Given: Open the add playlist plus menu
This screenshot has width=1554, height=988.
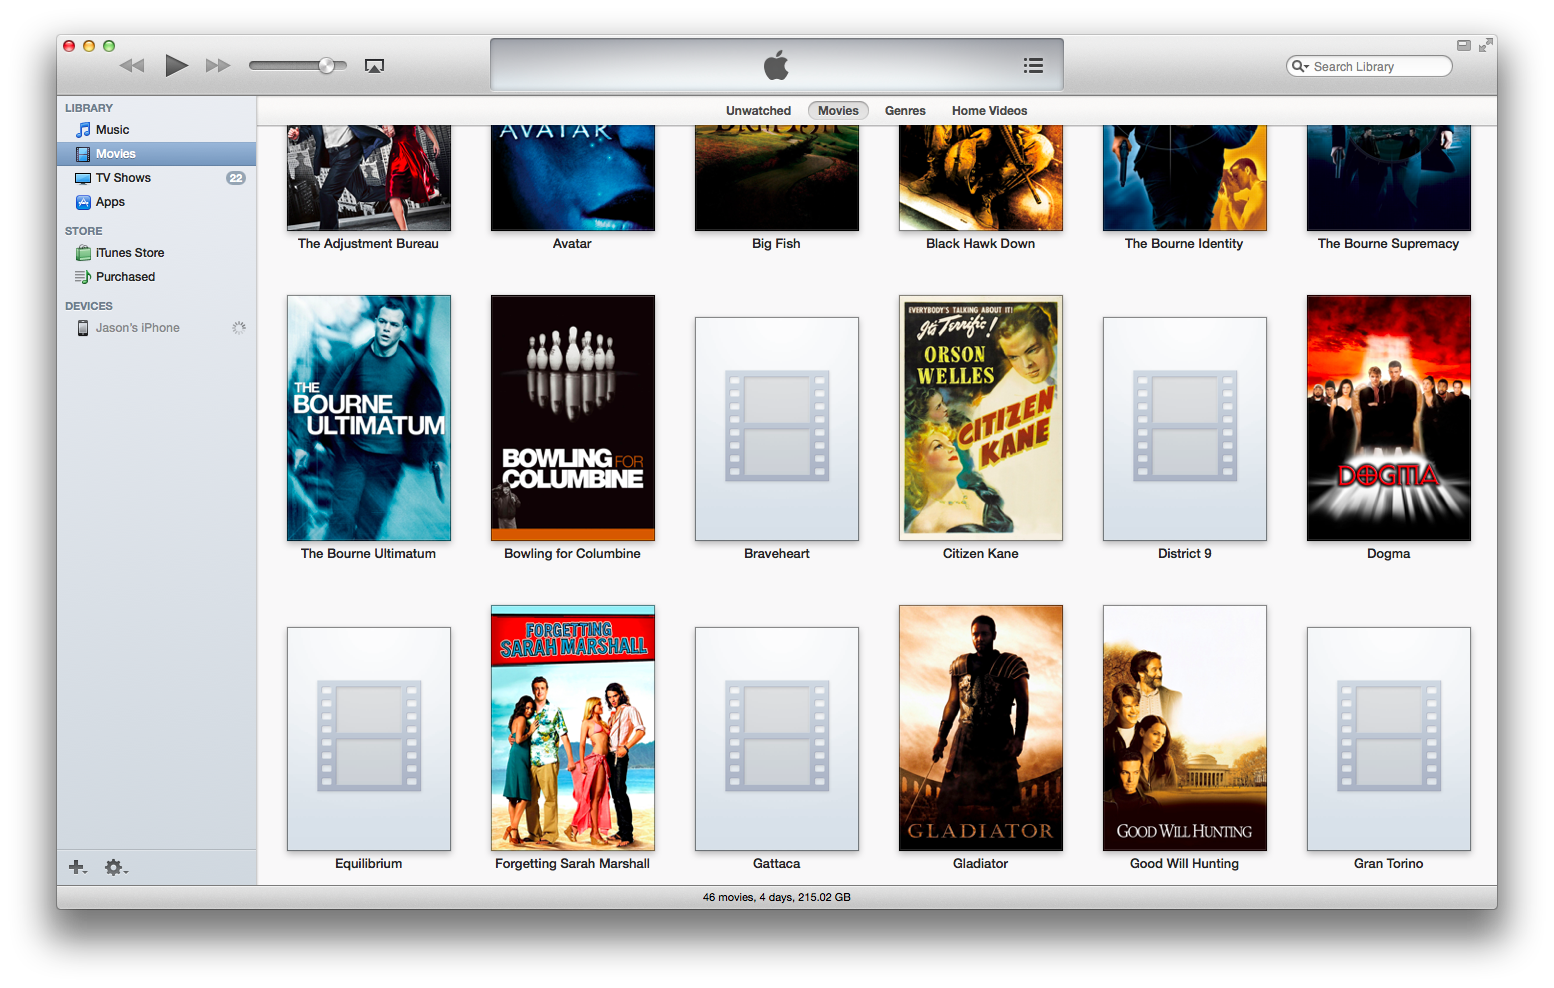Looking at the screenshot, I should pyautogui.click(x=77, y=867).
